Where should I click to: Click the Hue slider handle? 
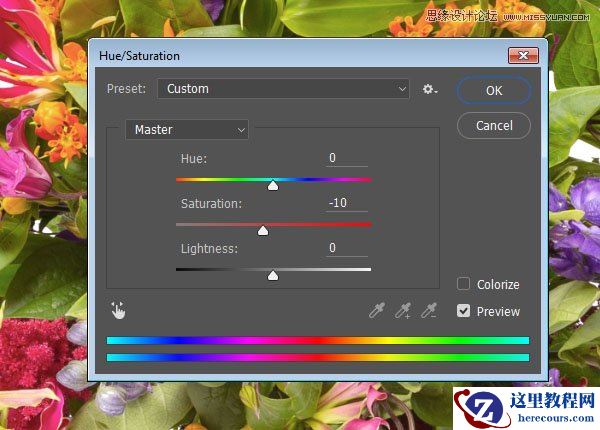point(273,186)
